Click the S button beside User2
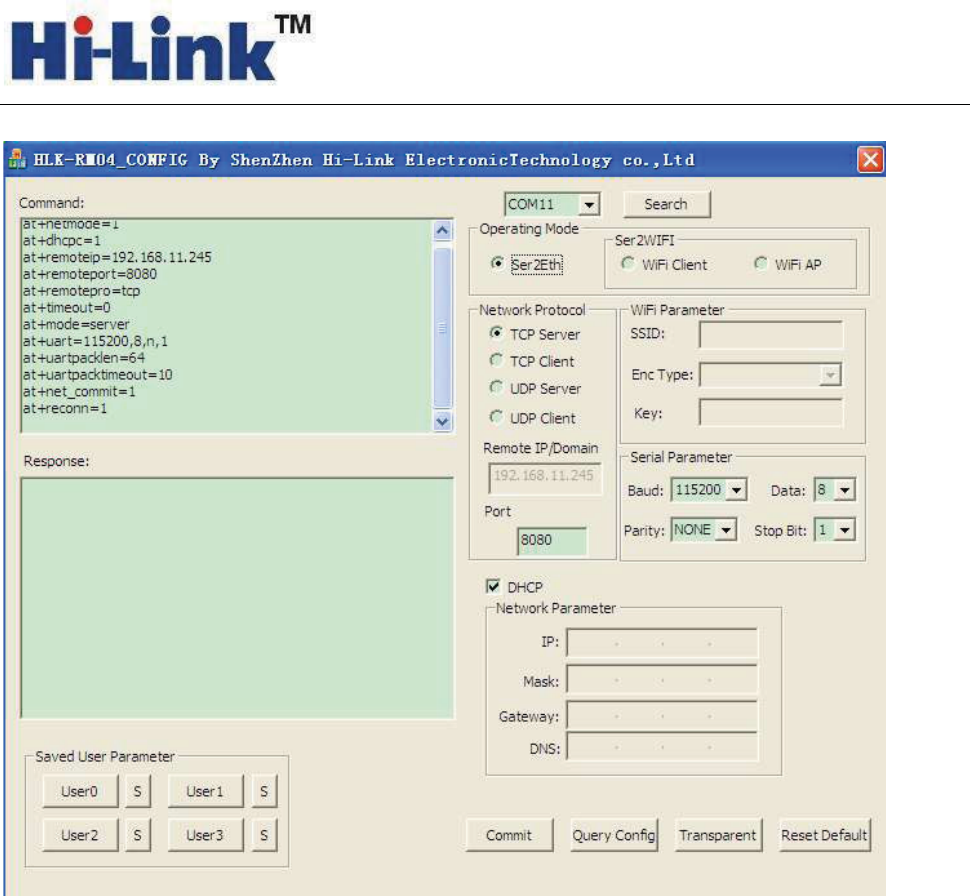 point(137,835)
